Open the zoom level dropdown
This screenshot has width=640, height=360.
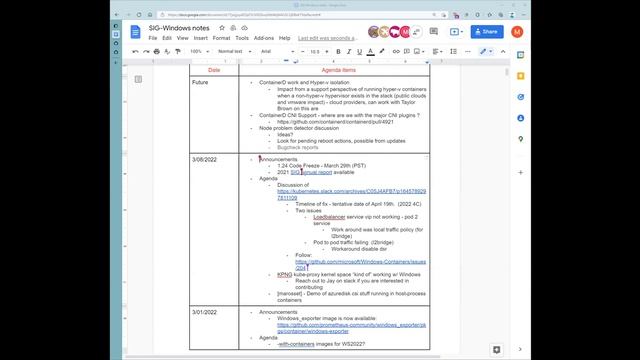coord(200,51)
